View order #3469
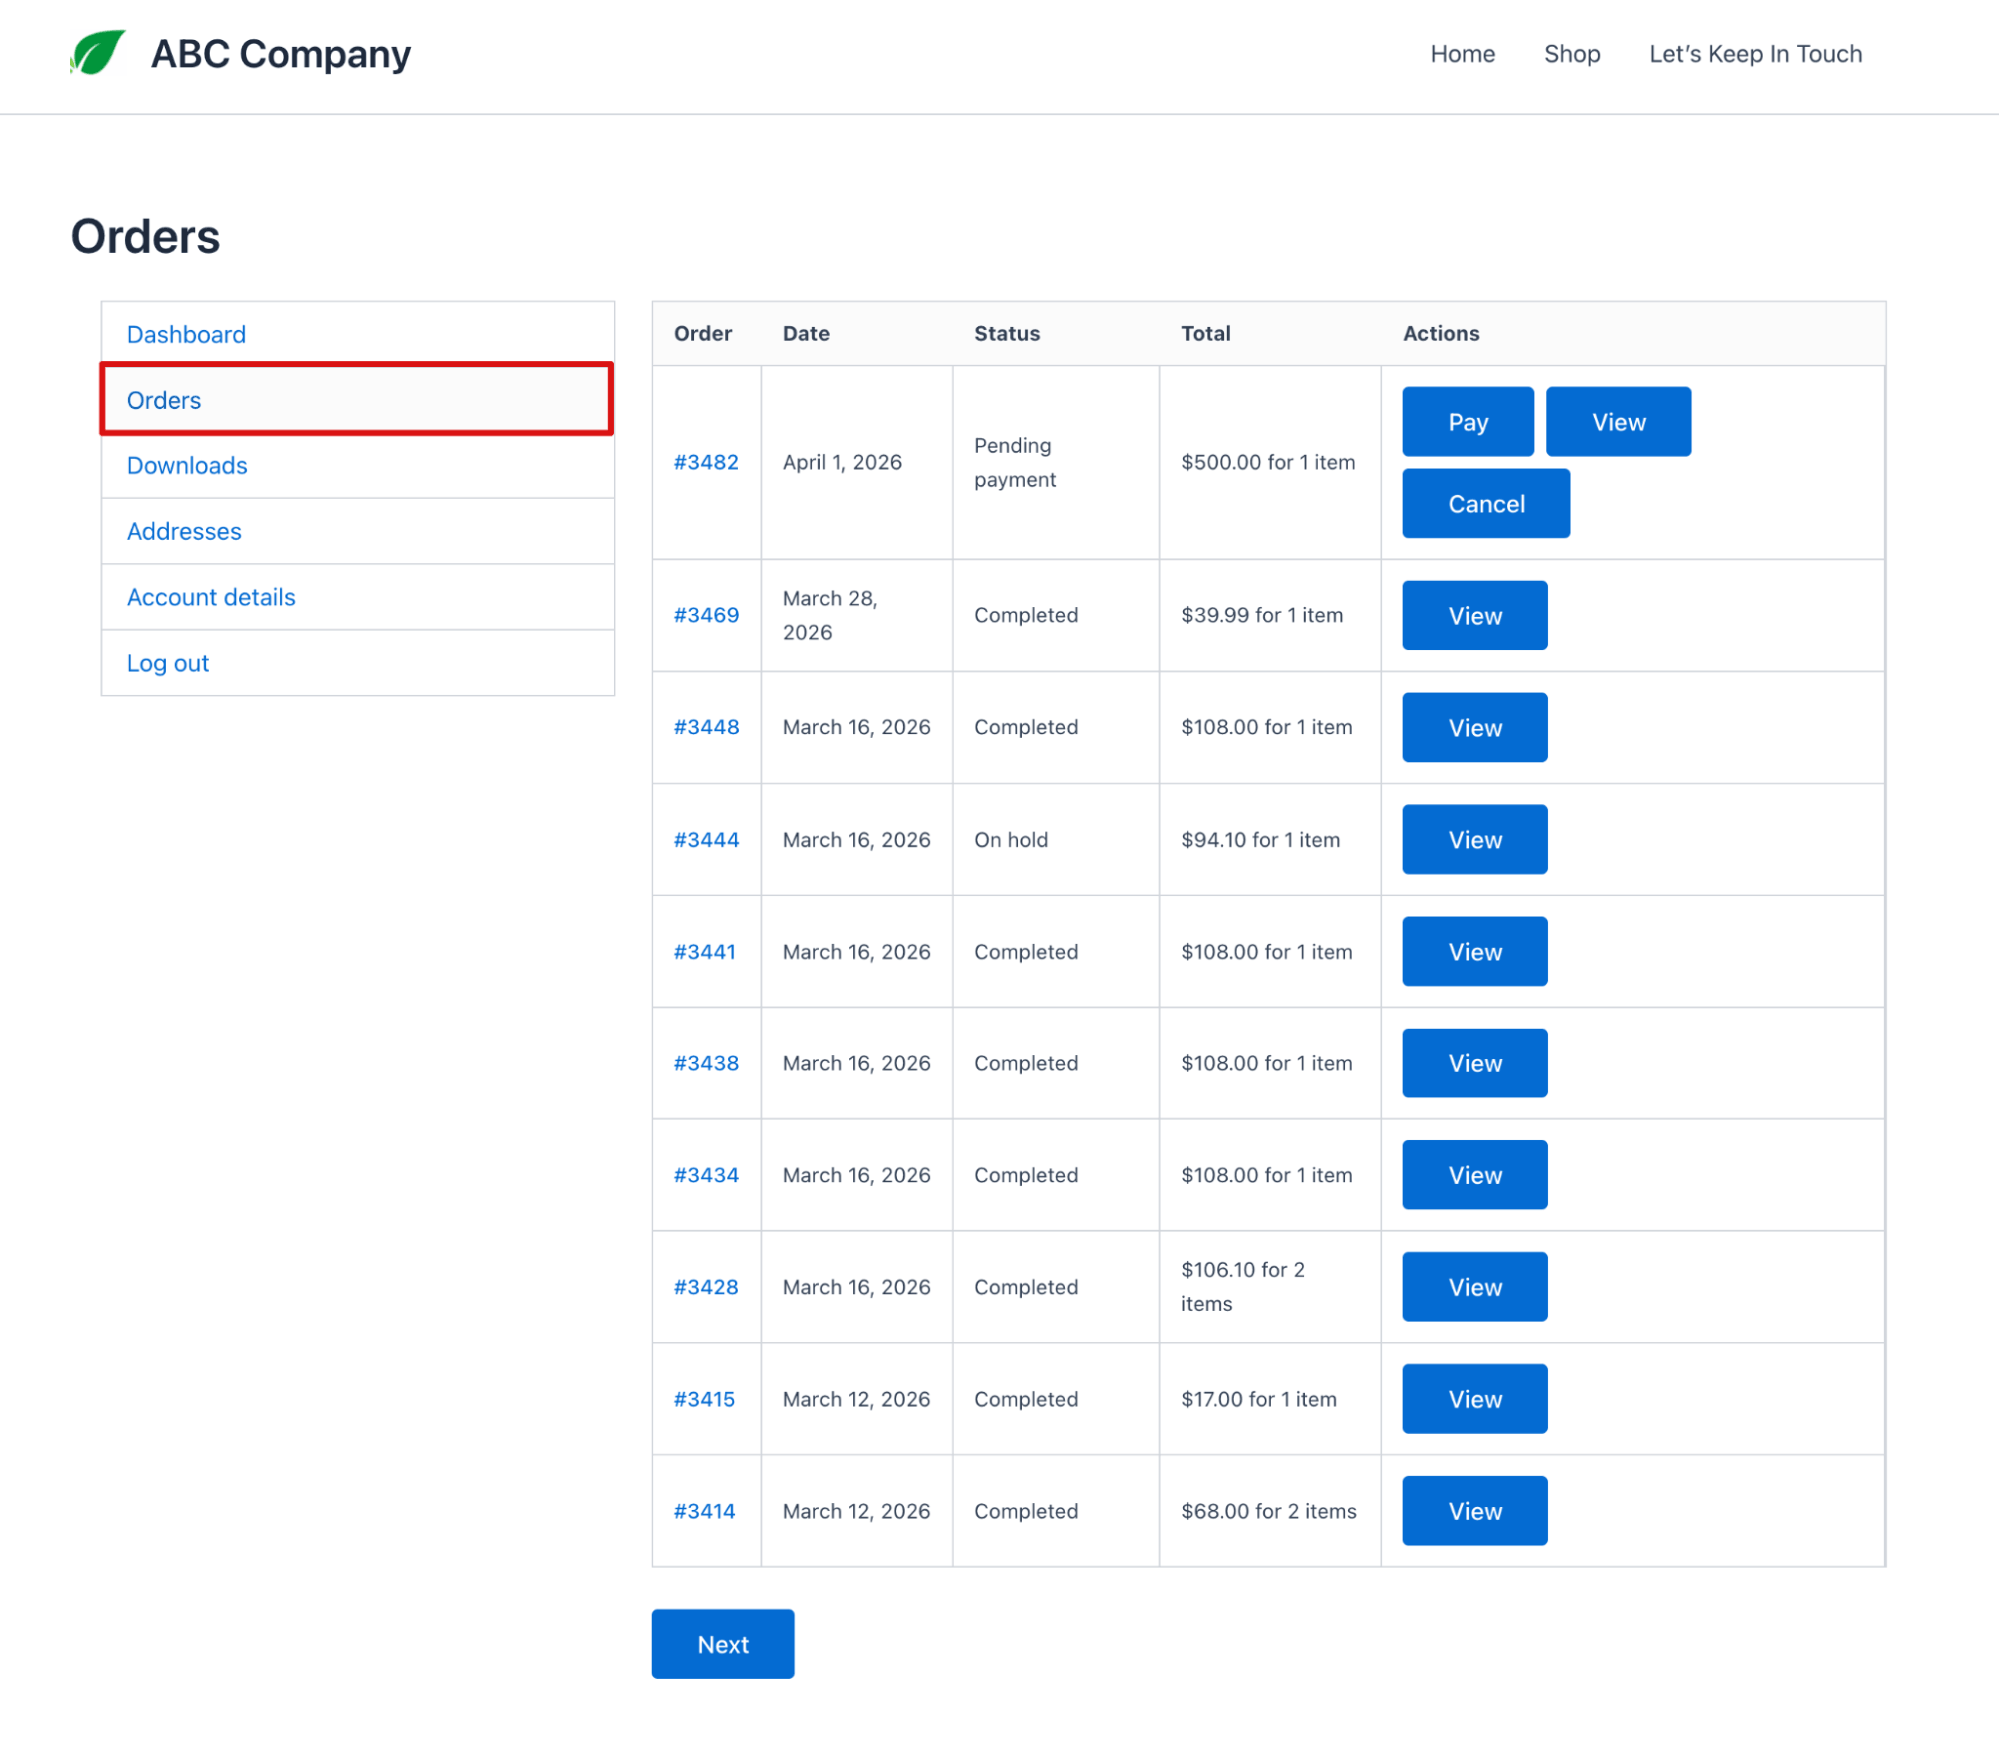1999x1759 pixels. [x=1473, y=614]
